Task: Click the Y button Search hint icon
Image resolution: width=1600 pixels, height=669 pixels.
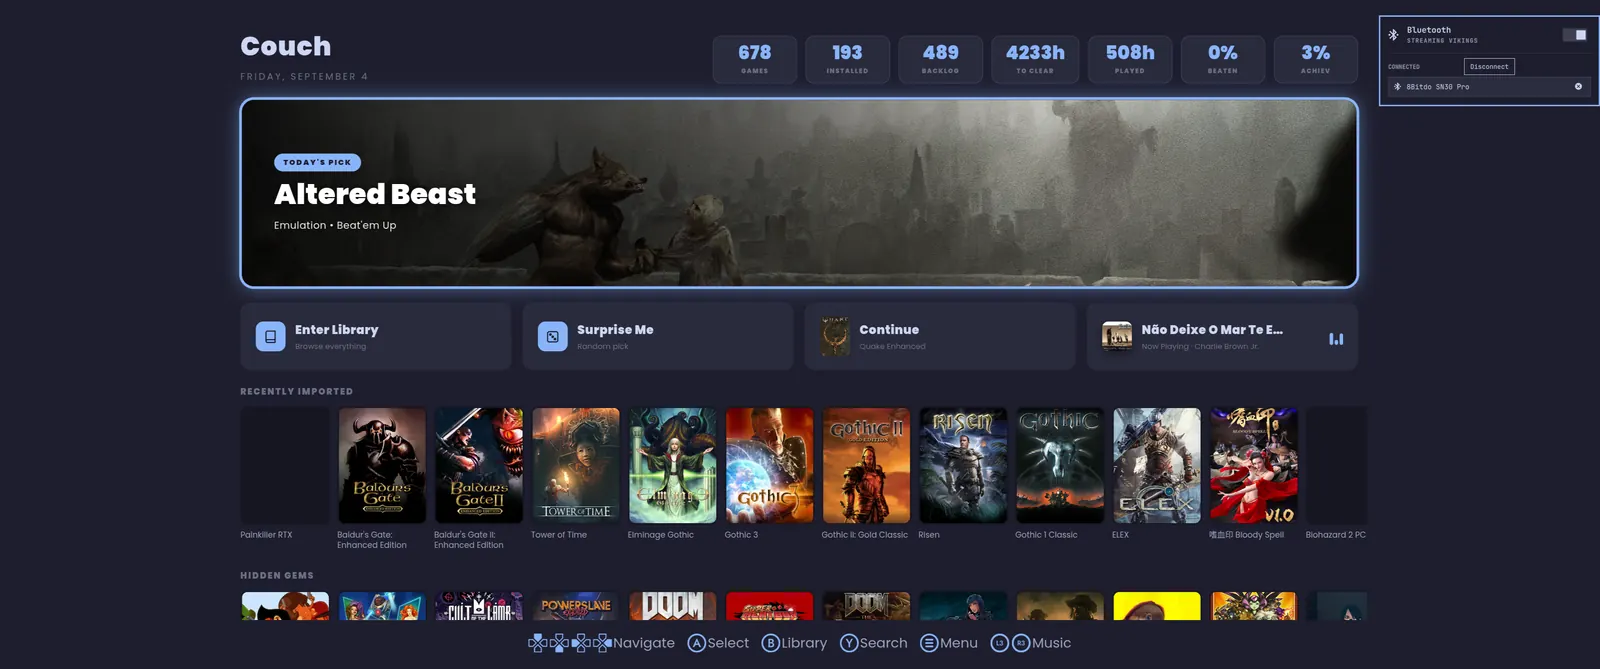Action: click(849, 643)
